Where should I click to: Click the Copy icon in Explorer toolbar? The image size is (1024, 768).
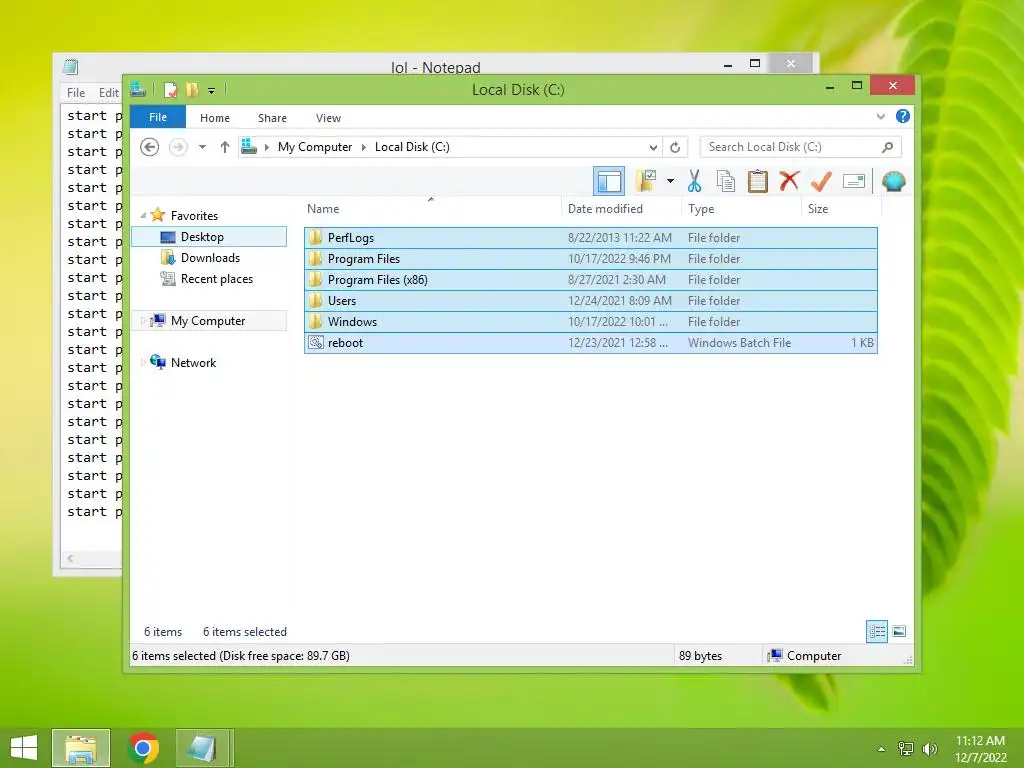point(726,181)
